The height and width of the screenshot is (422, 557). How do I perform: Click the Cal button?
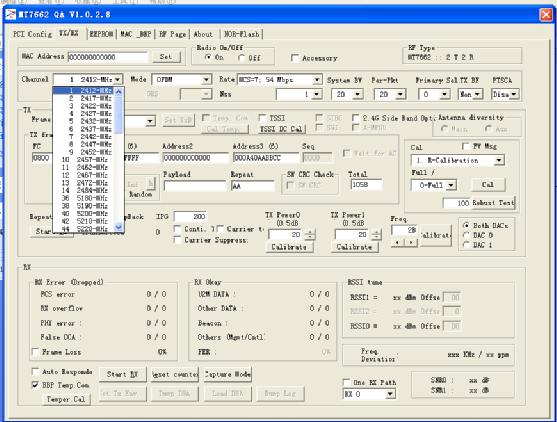click(x=488, y=185)
